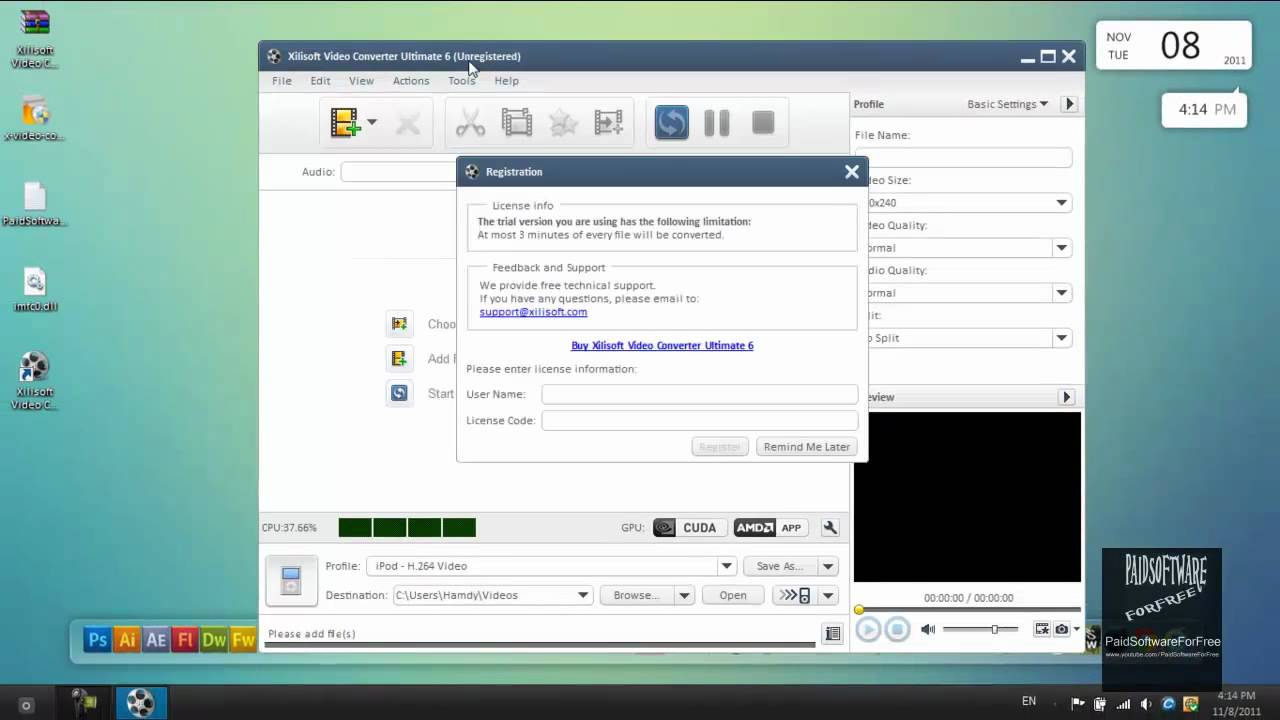Take a snapshot with the camera icon
The height and width of the screenshot is (720, 1280).
point(1061,629)
